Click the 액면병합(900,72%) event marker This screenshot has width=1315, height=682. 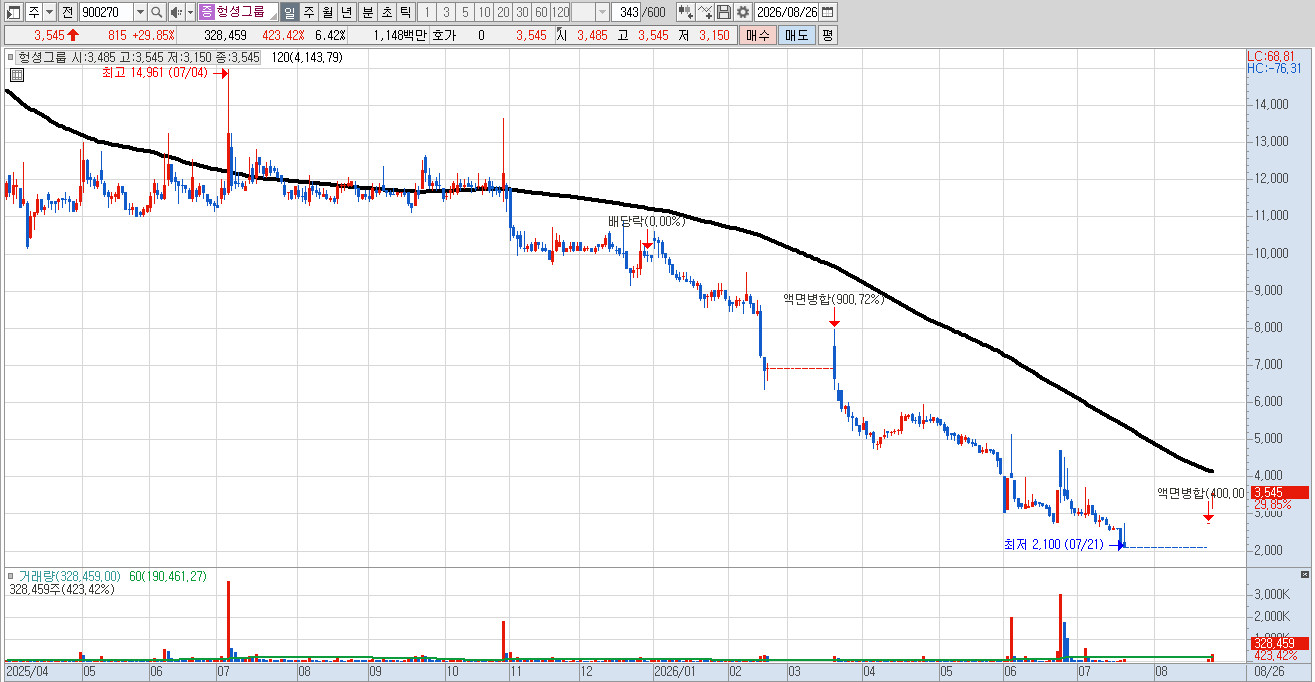833,299
